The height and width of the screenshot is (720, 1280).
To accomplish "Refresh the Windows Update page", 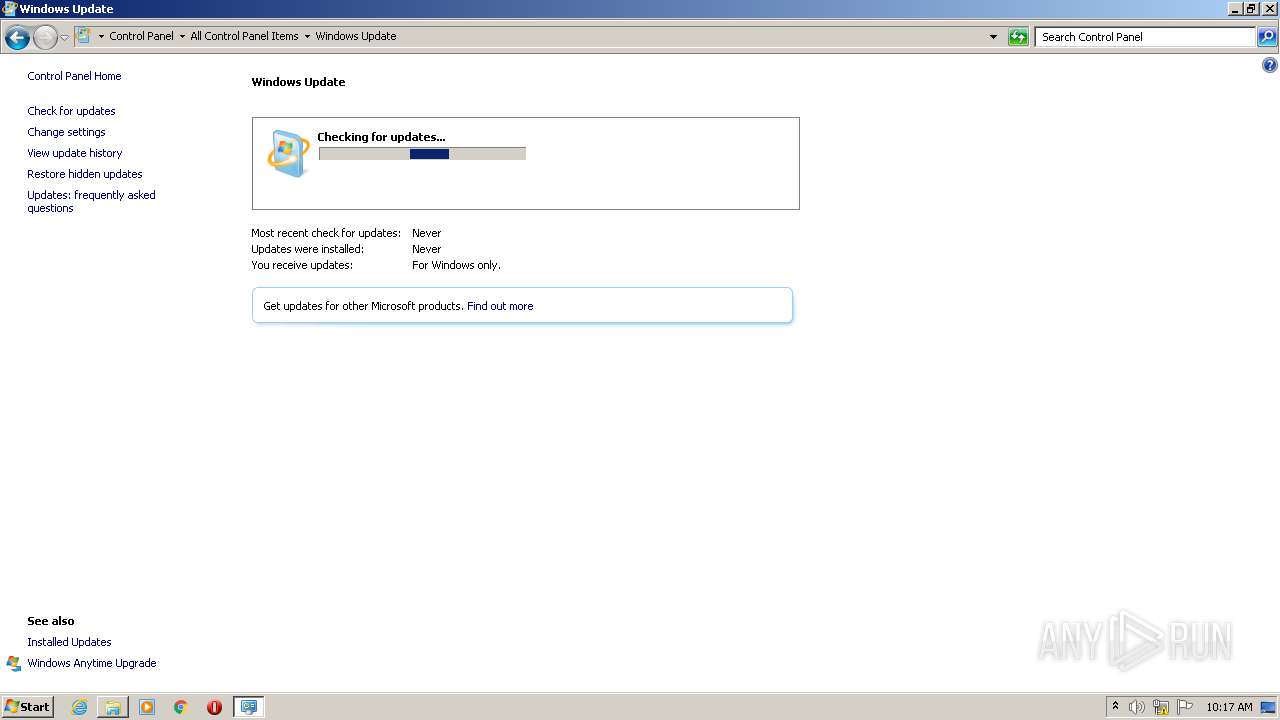I will (x=1018, y=37).
